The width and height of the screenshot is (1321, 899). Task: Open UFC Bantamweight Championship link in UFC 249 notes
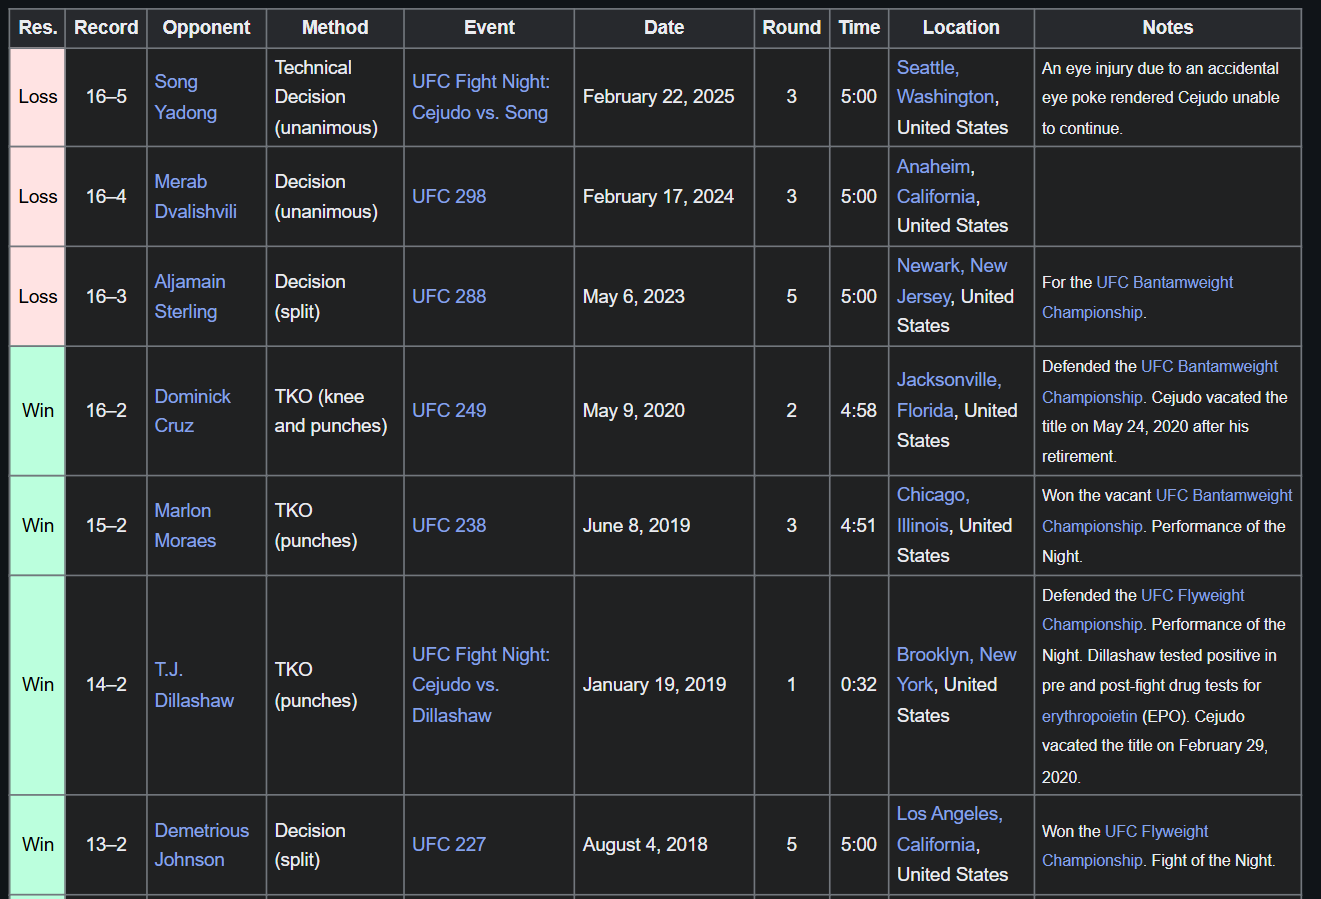(x=1160, y=382)
